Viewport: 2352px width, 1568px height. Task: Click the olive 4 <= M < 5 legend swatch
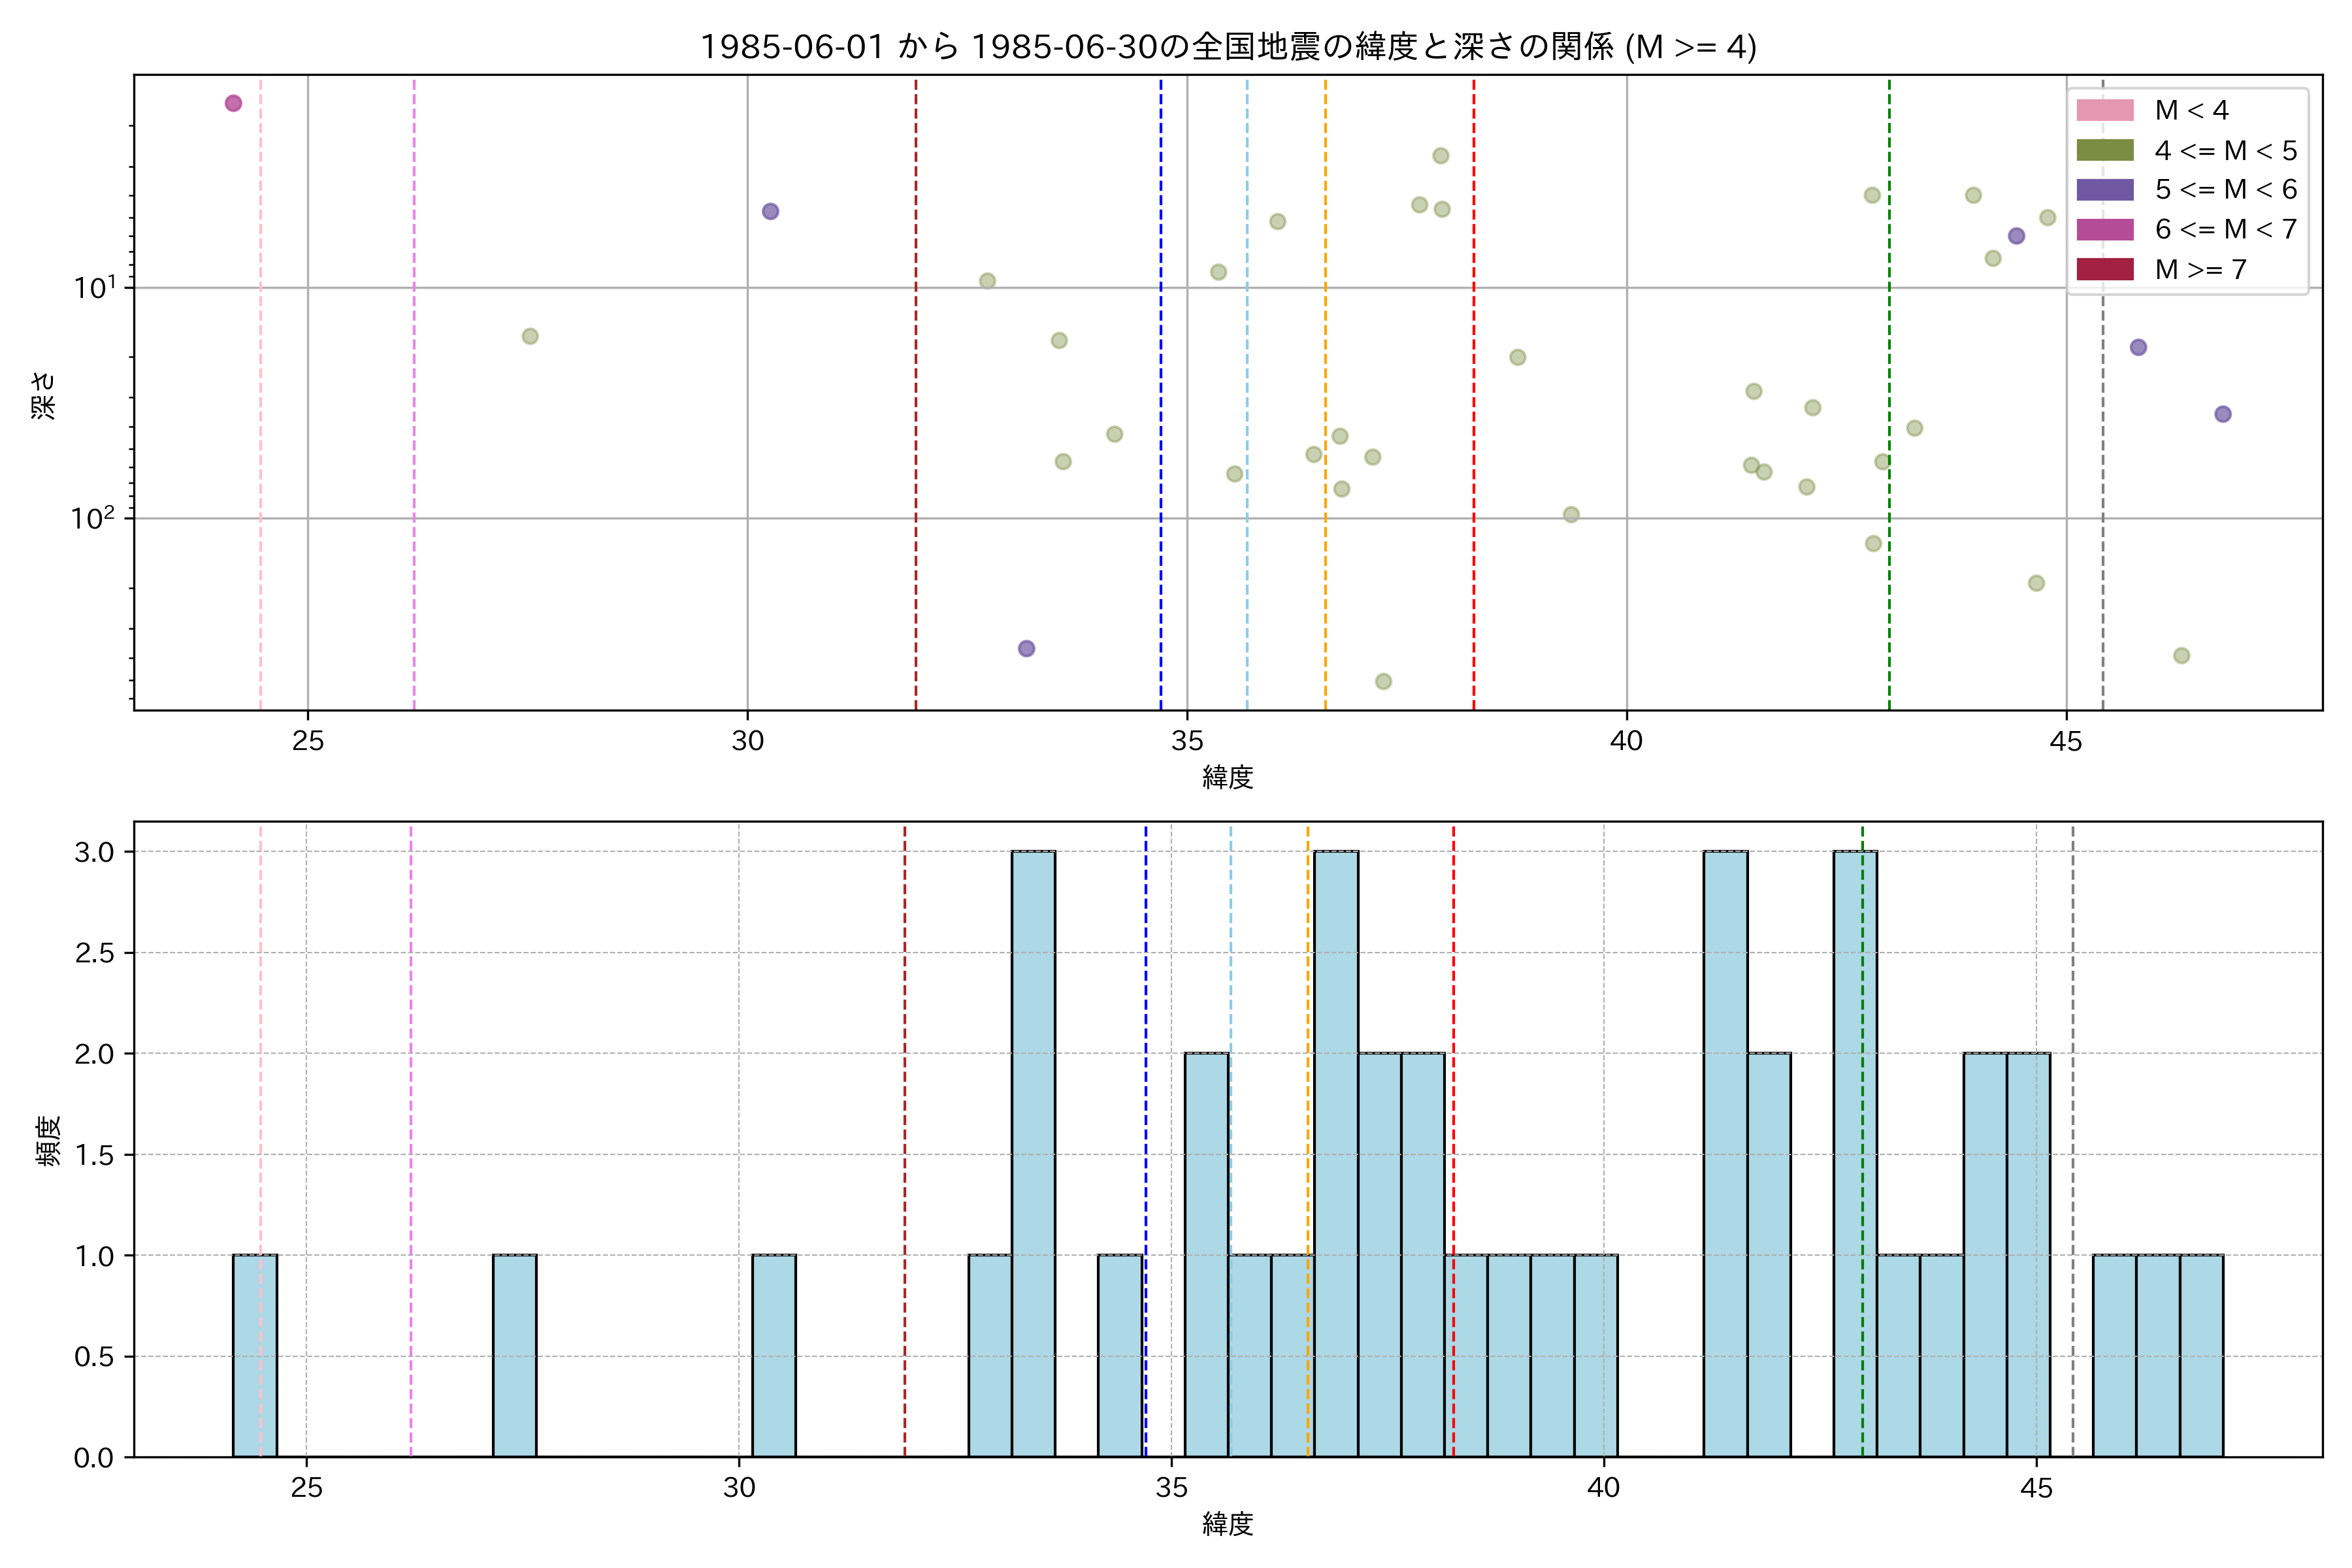pos(2104,150)
